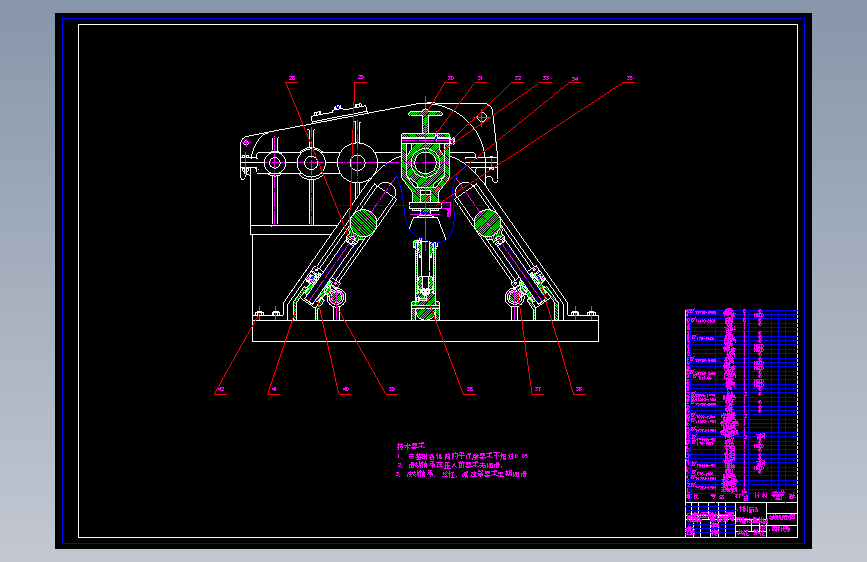Screen dimensions: 867x562
Task: Click callout label 36 at bottom right
Action: [x=579, y=389]
